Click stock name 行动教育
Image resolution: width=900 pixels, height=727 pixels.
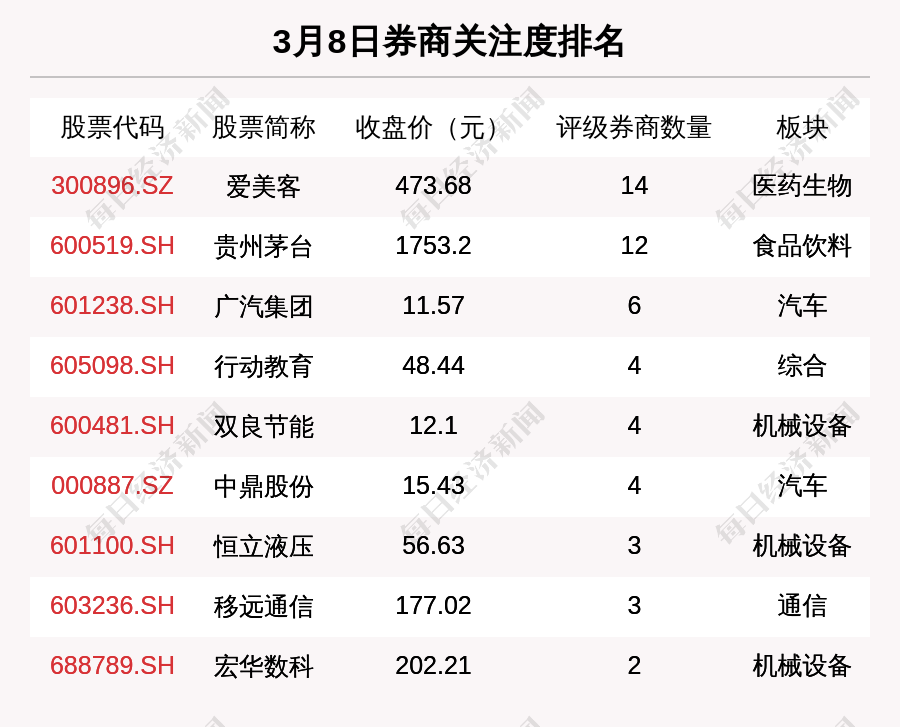tap(263, 367)
